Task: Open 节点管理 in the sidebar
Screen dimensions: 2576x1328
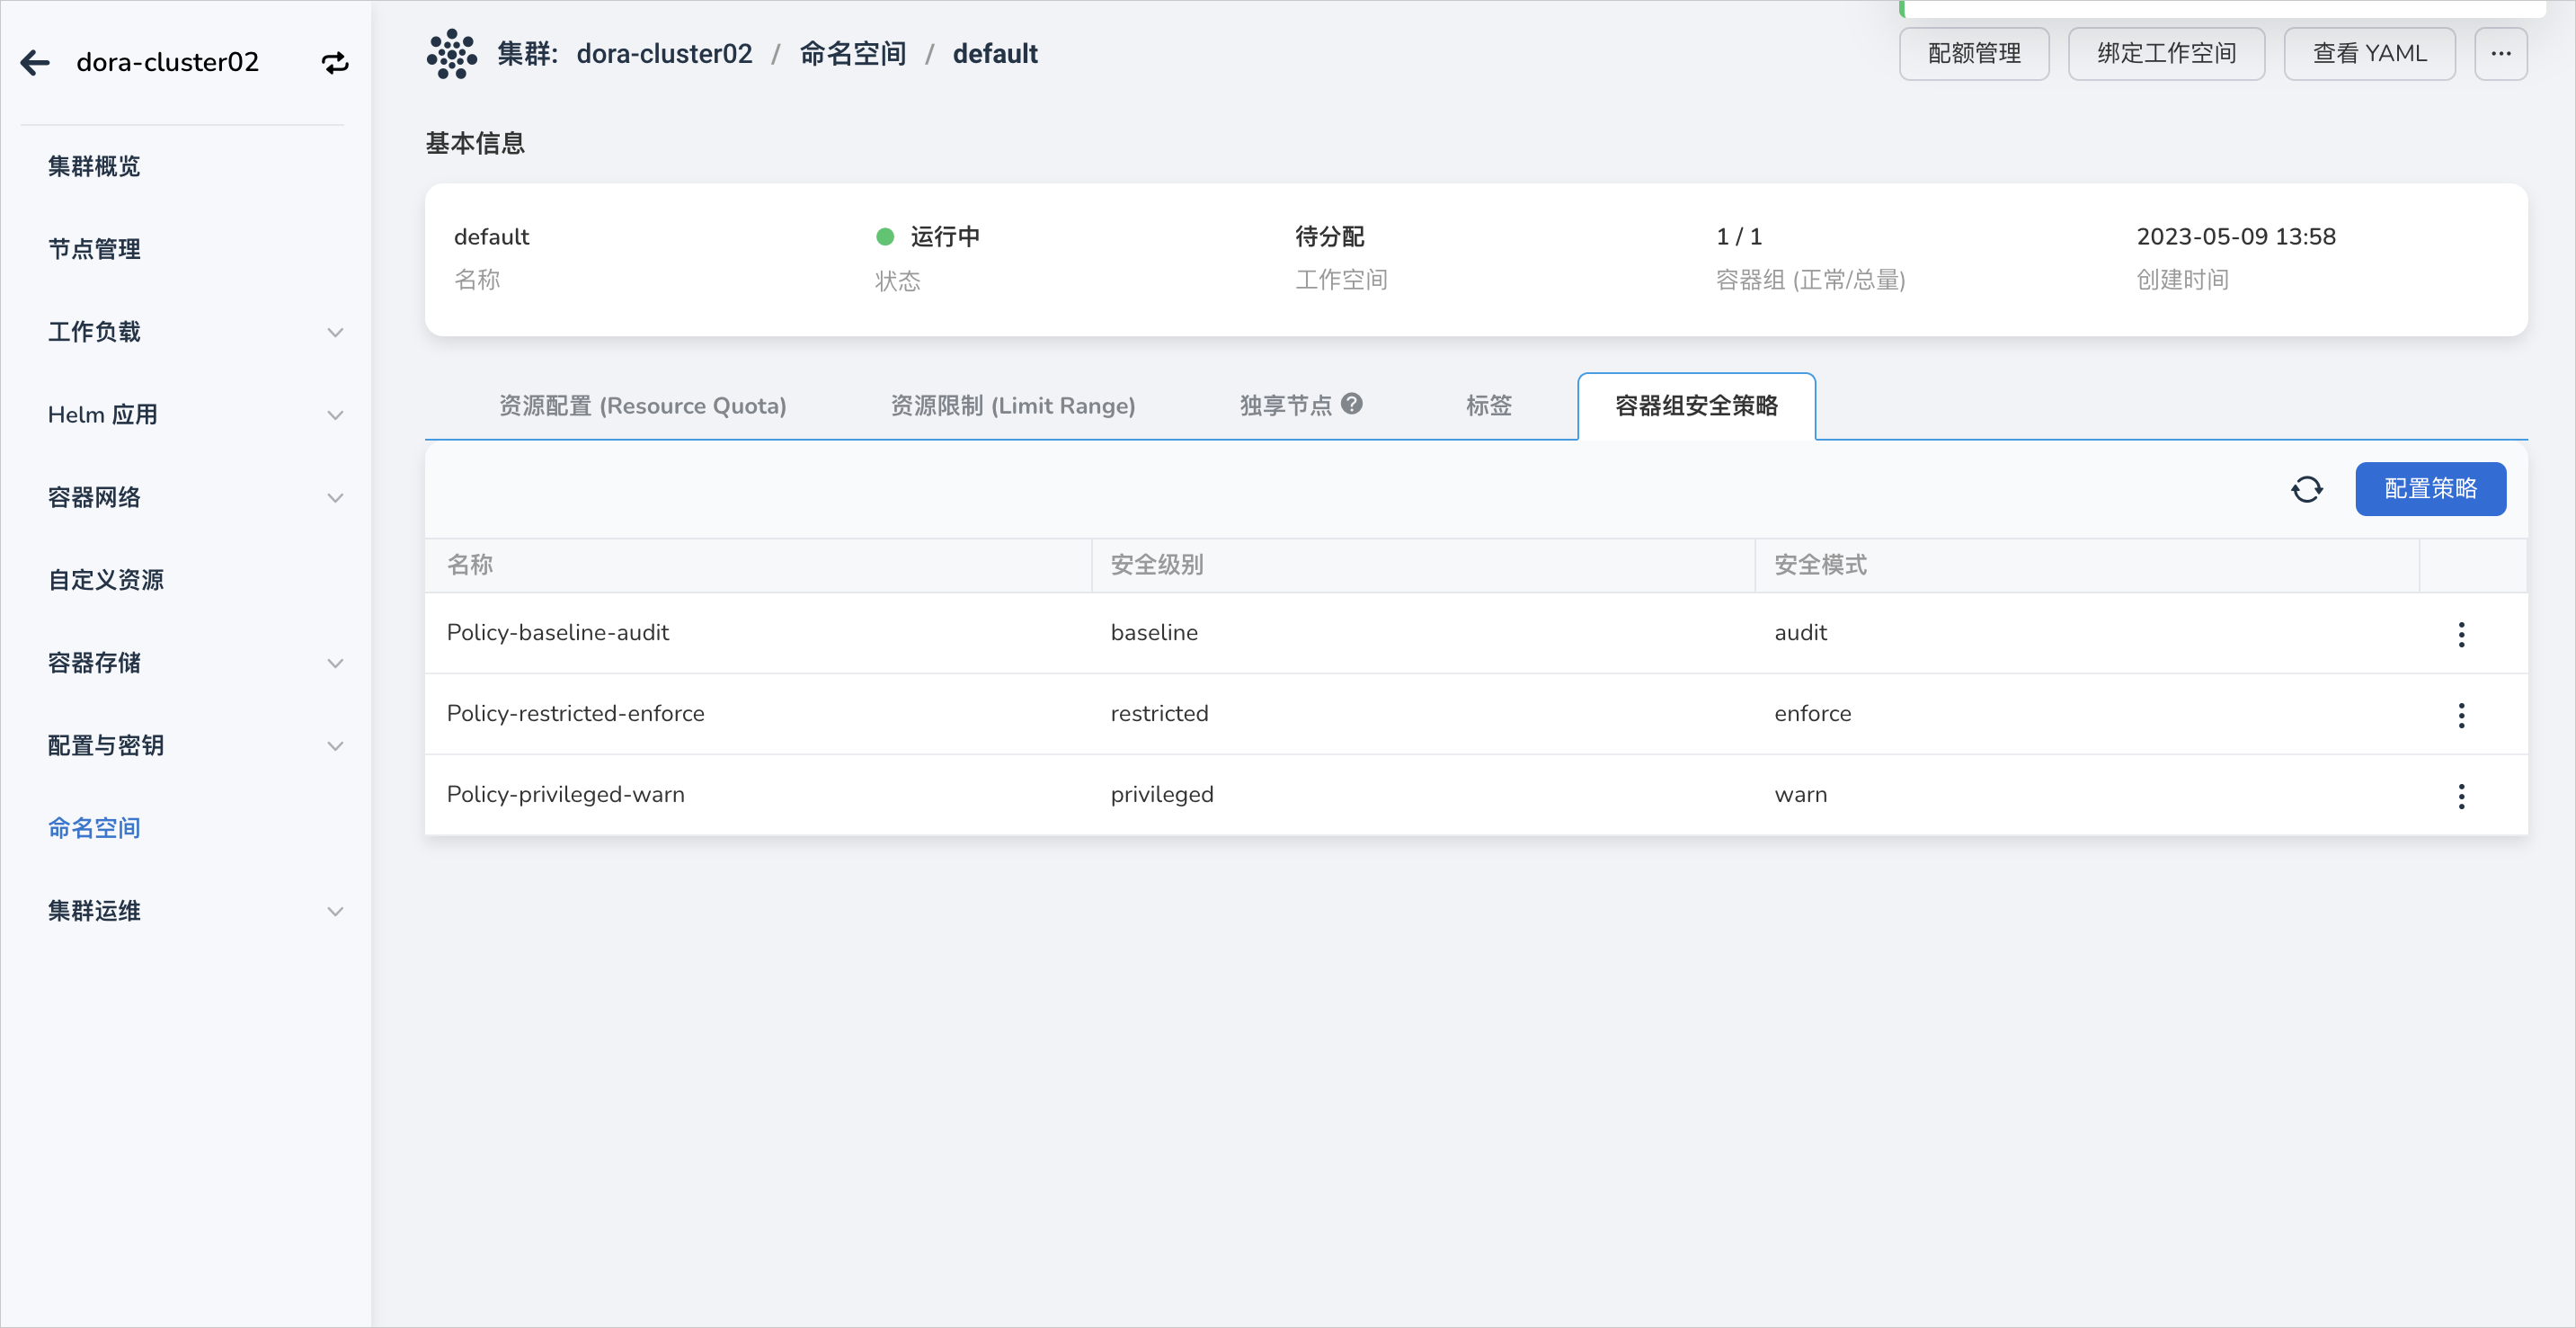Action: pyautogui.click(x=94, y=249)
